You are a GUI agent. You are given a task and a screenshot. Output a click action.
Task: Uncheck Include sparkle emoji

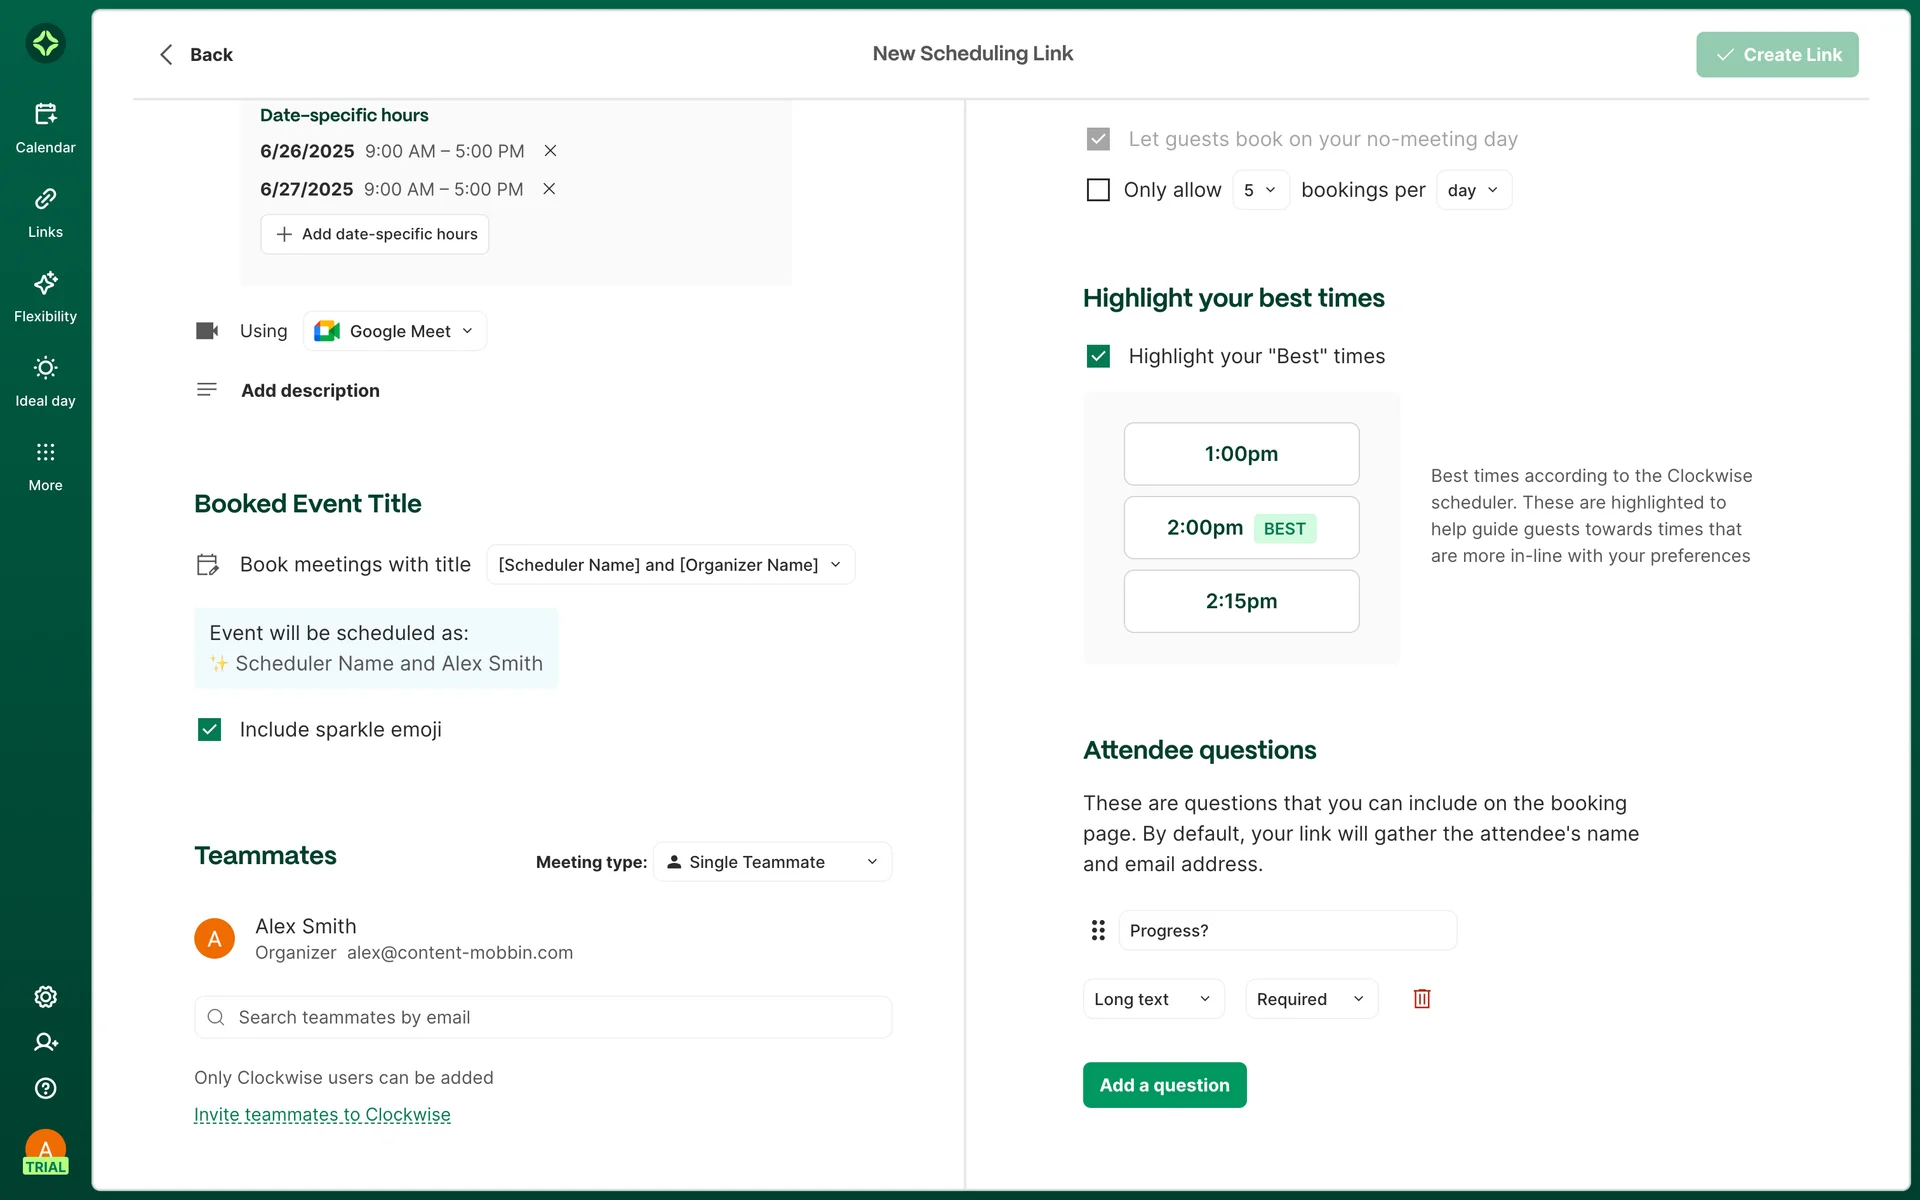pos(209,729)
